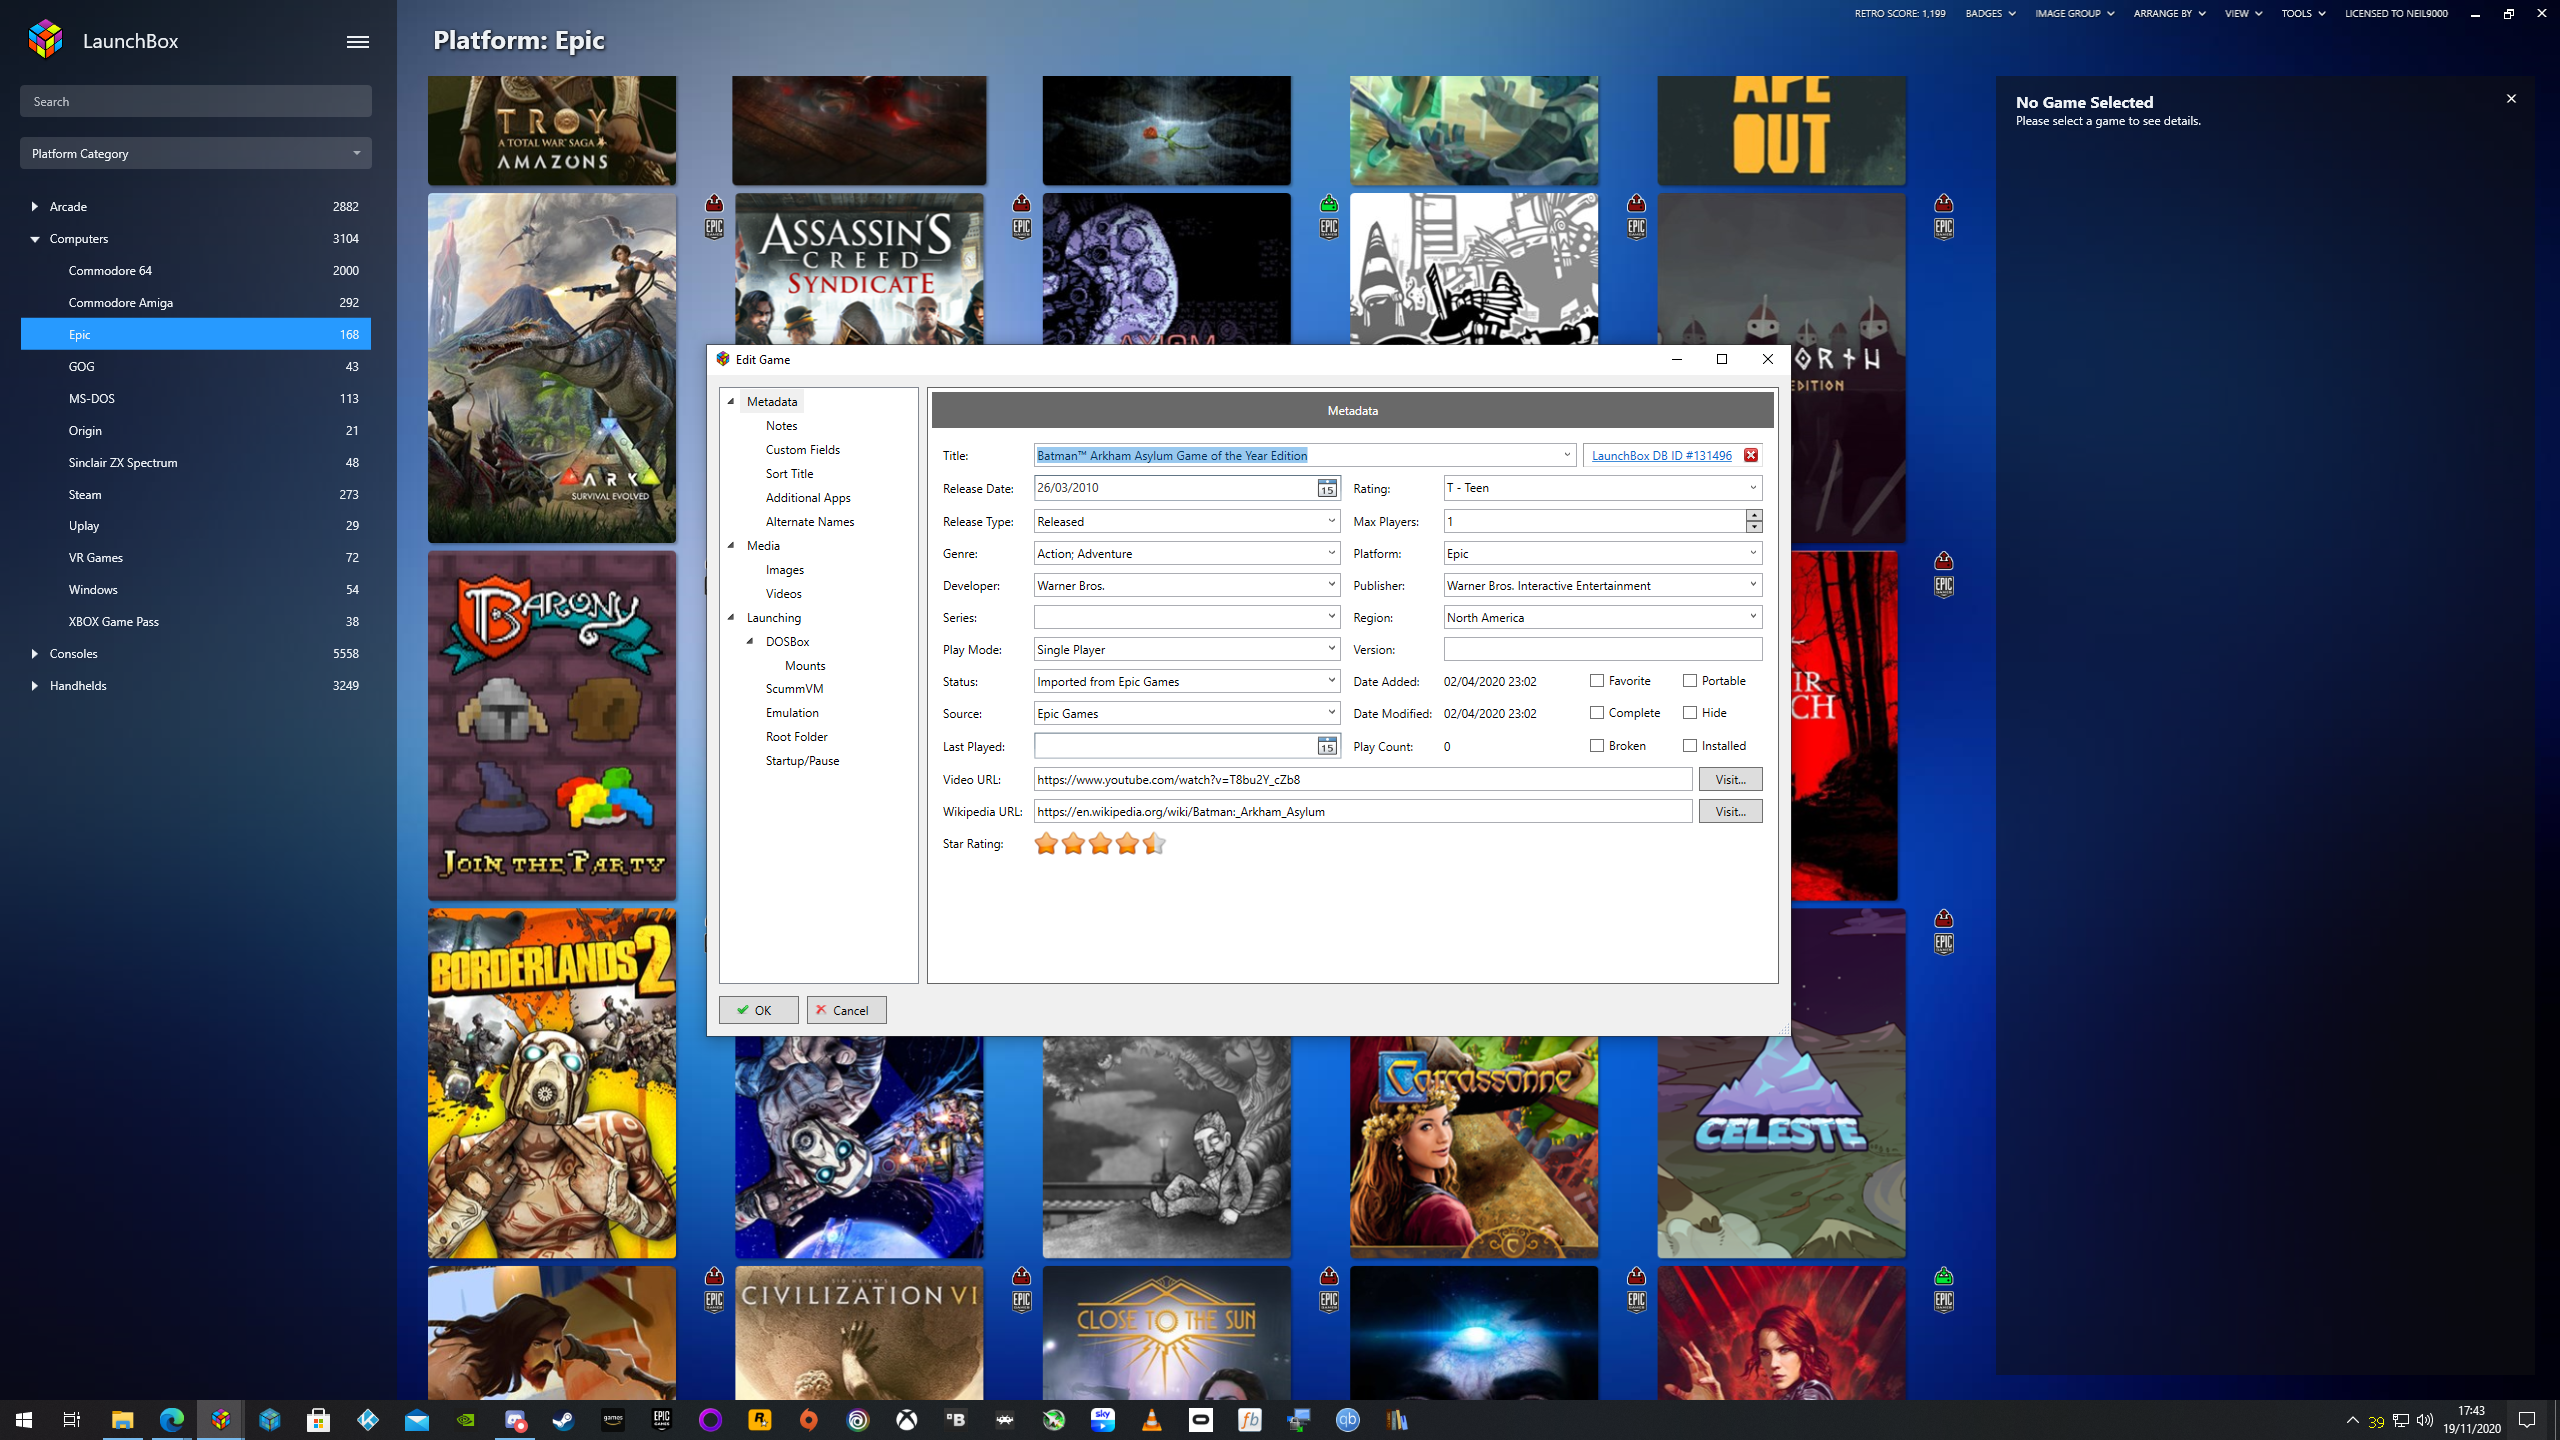The image size is (2560, 1440).
Task: Visit the Video URL
Action: click(x=1730, y=779)
